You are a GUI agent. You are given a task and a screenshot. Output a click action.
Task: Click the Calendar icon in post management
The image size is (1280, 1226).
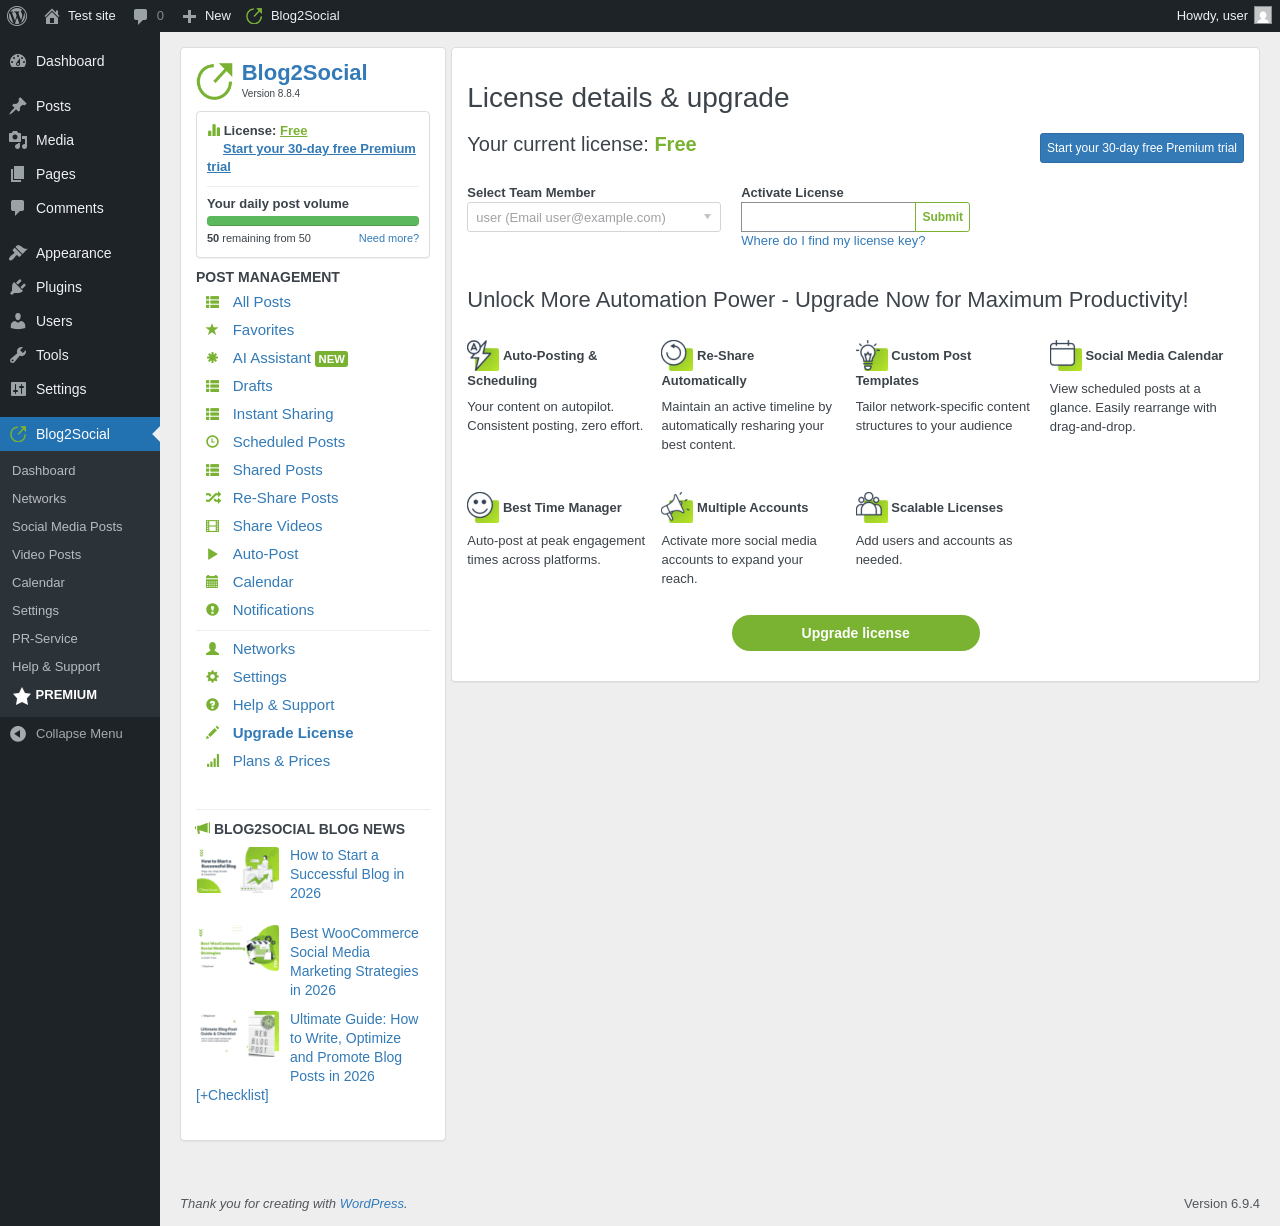pos(212,582)
